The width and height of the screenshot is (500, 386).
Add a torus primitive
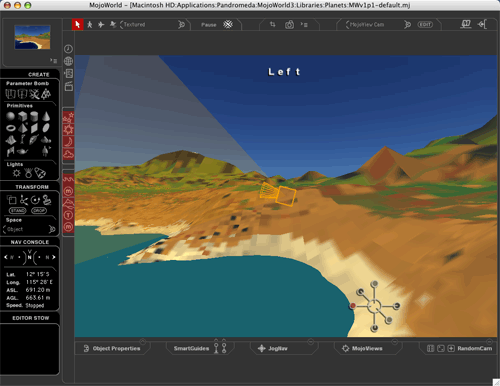[11, 128]
